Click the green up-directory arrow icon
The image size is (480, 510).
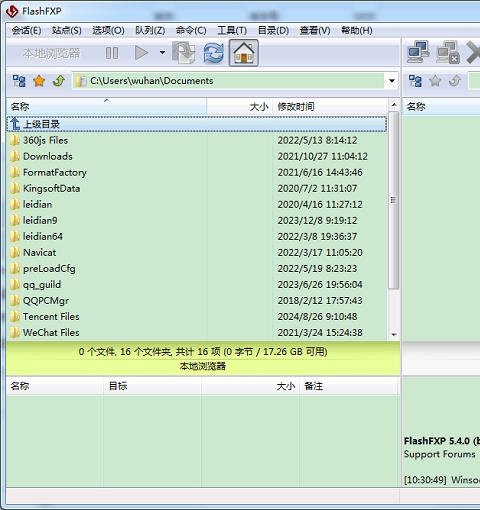click(59, 81)
